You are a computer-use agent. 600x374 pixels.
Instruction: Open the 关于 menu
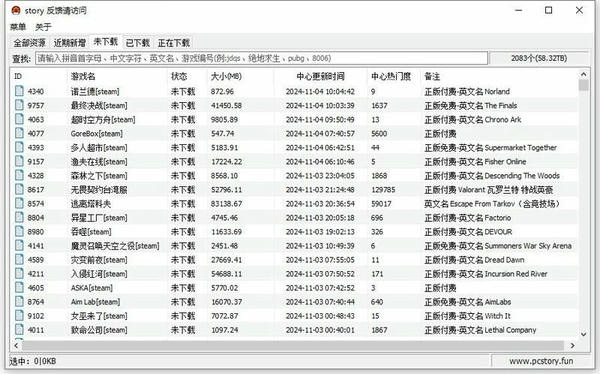tap(43, 27)
